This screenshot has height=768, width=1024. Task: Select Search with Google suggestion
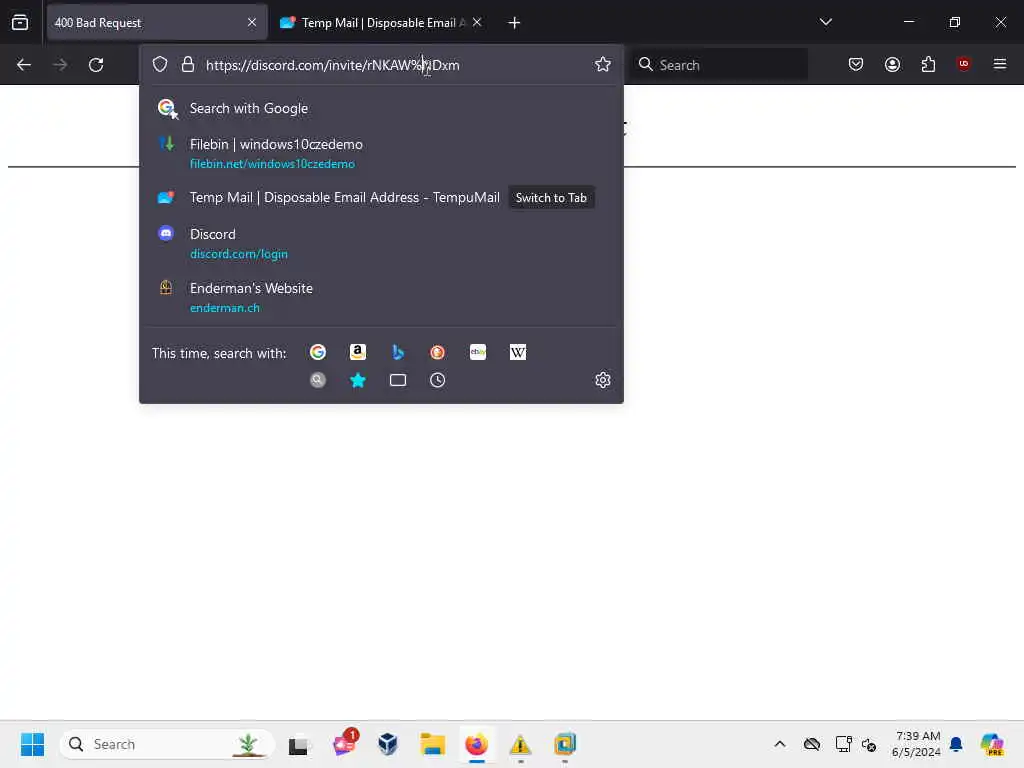(x=381, y=108)
